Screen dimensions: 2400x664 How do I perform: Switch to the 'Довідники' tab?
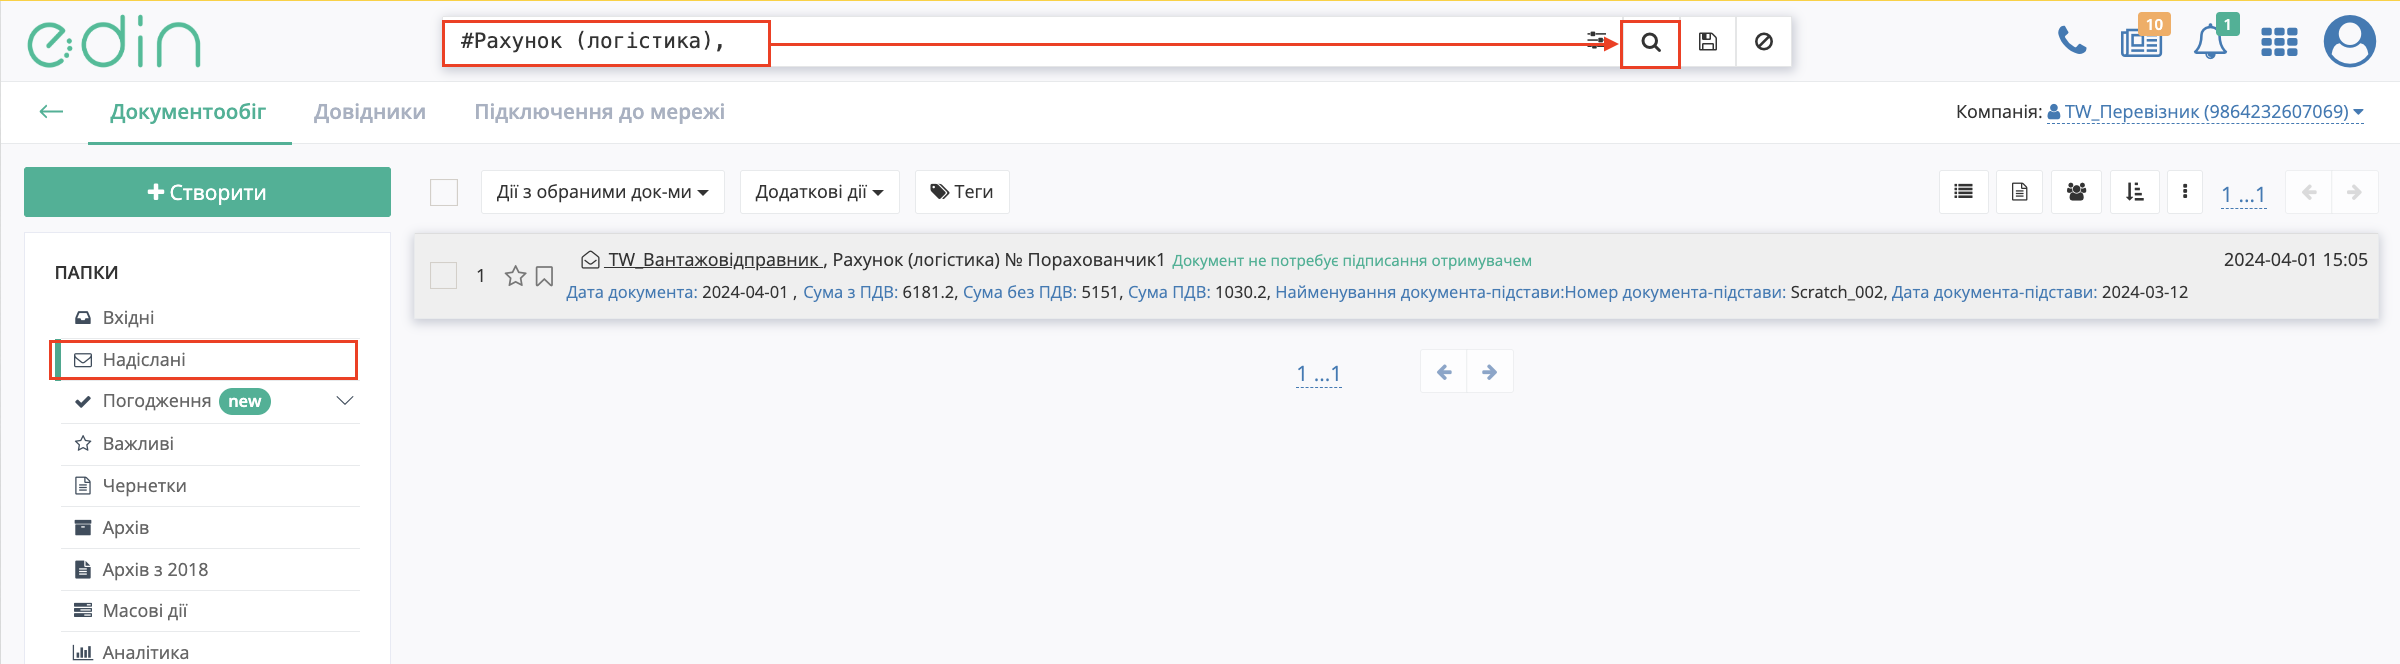coord(370,112)
